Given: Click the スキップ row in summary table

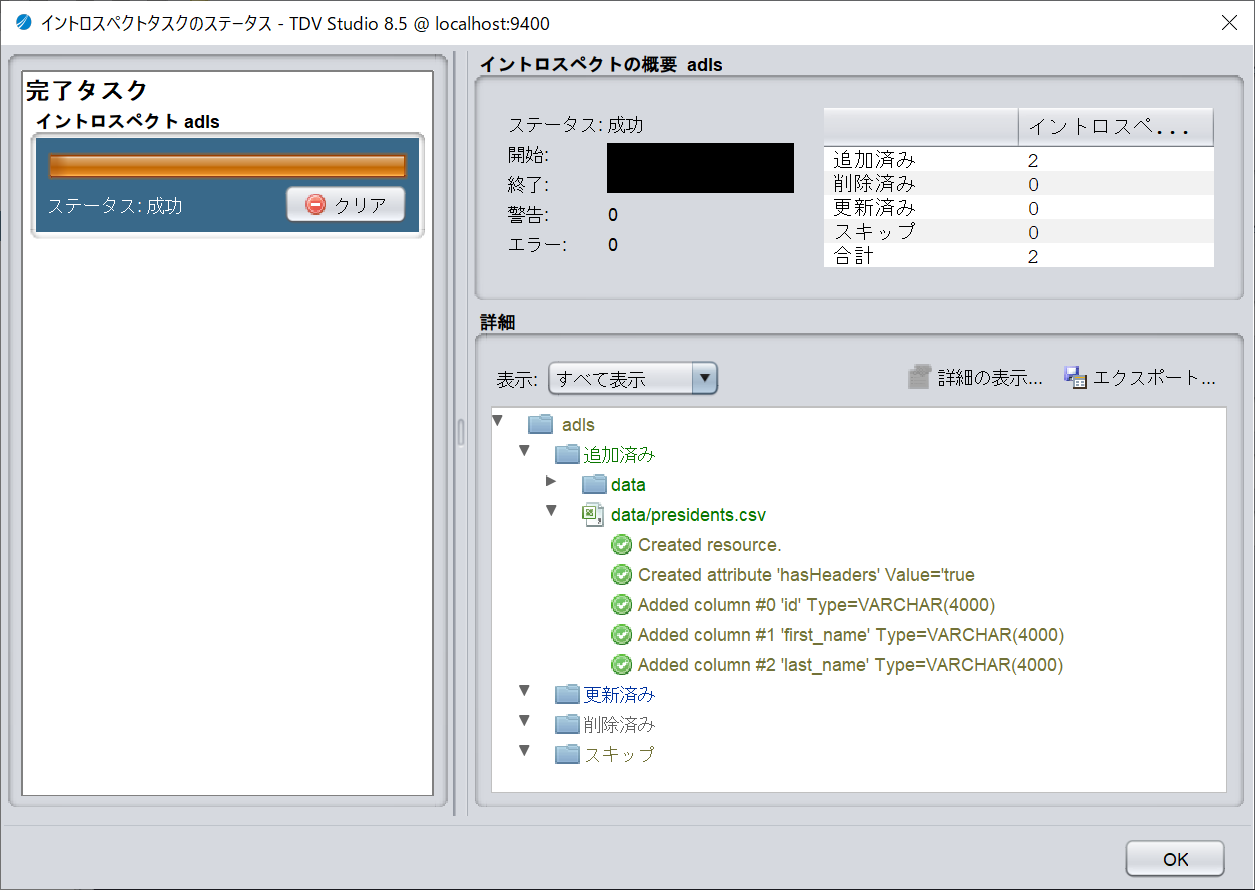Looking at the screenshot, I should tap(1018, 232).
